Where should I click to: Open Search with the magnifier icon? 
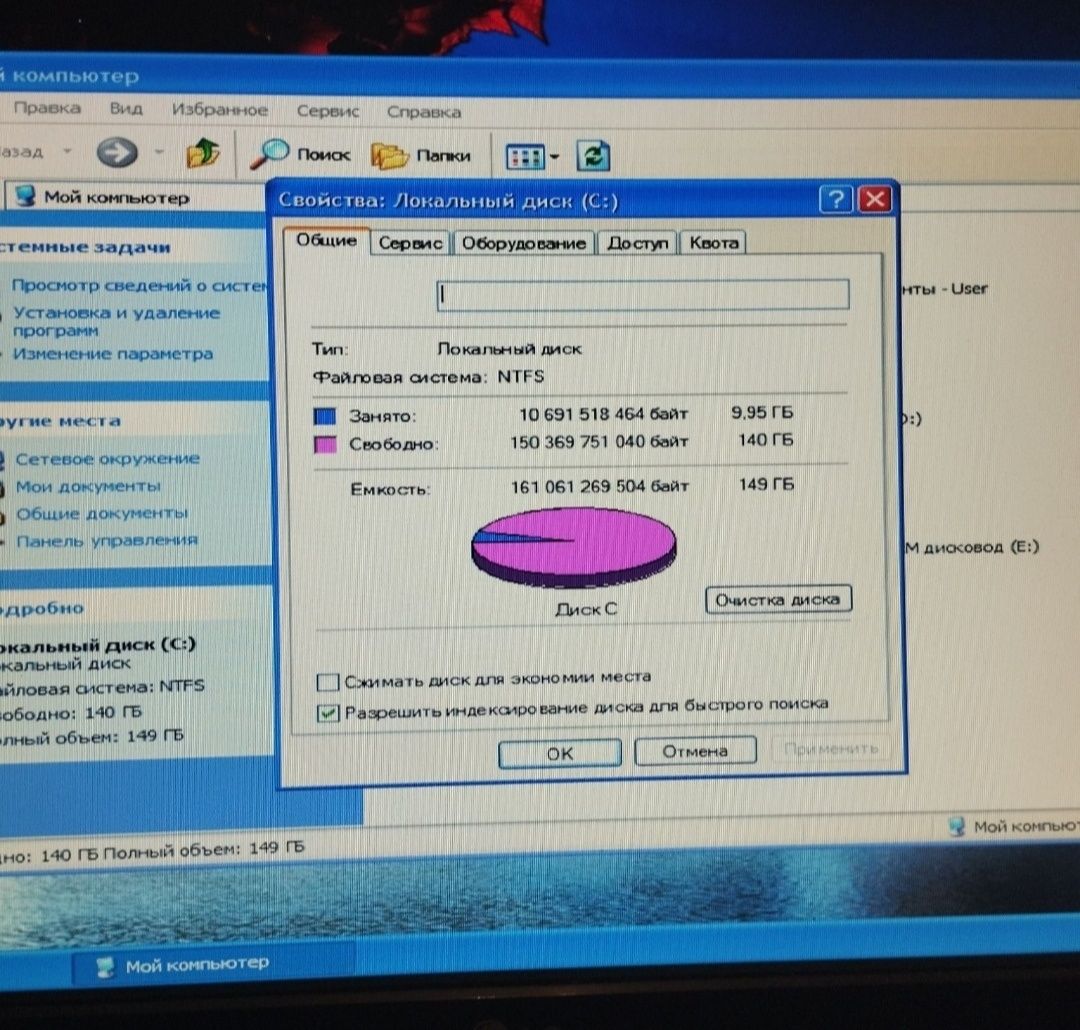(269, 154)
